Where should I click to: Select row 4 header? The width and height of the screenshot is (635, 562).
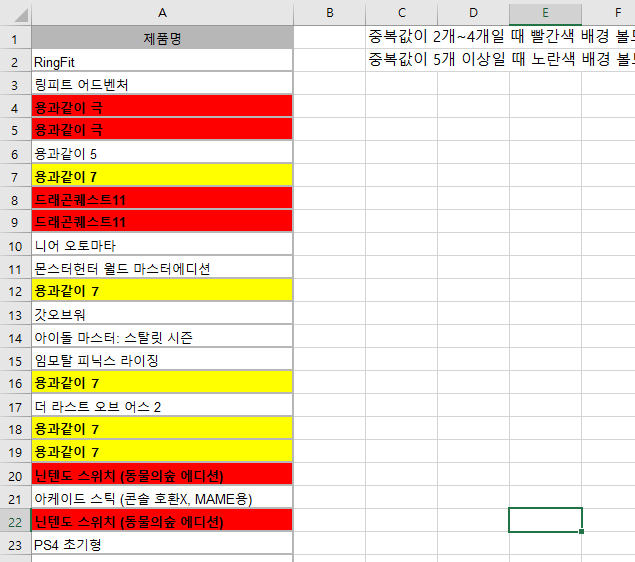pos(15,107)
